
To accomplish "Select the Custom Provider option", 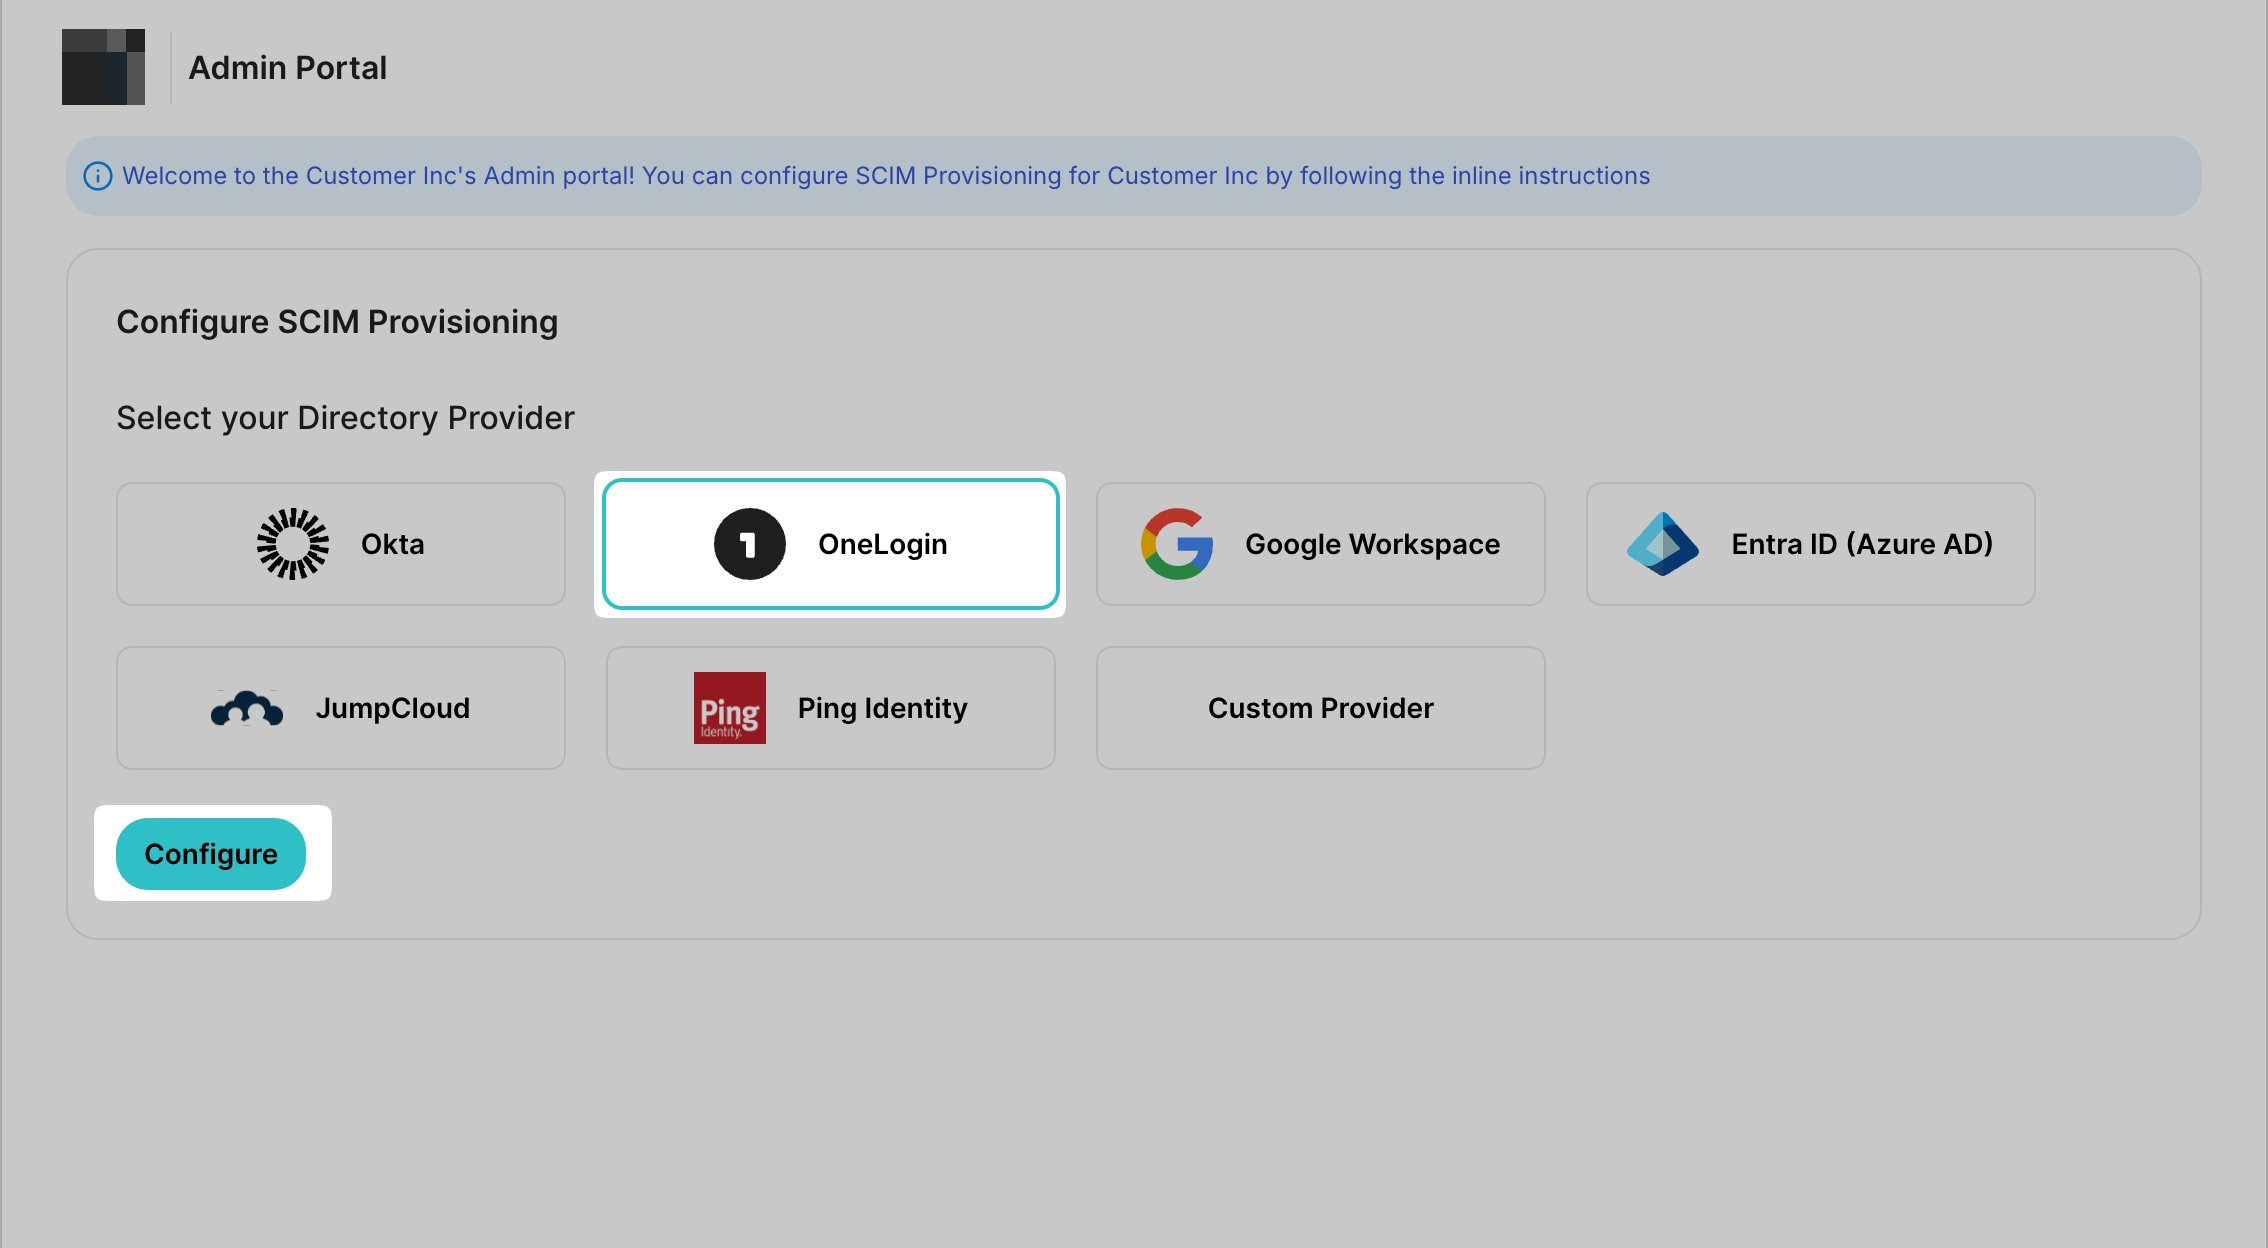I will point(1320,708).
